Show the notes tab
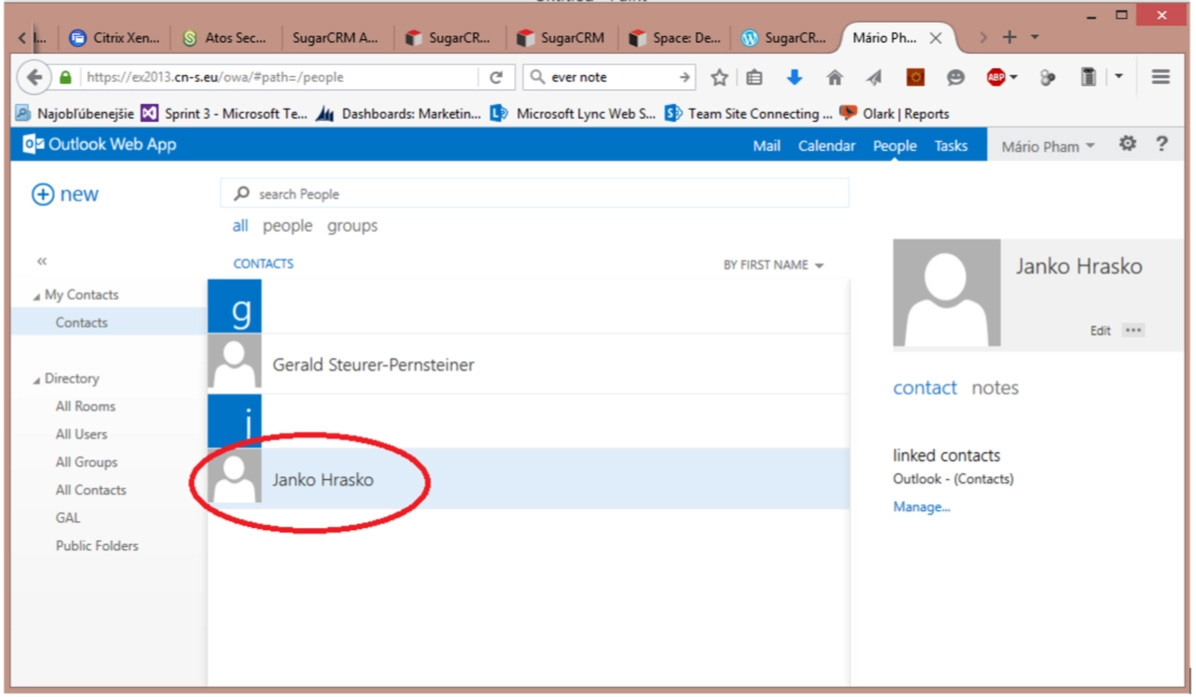The width and height of the screenshot is (1196, 697). click(995, 388)
